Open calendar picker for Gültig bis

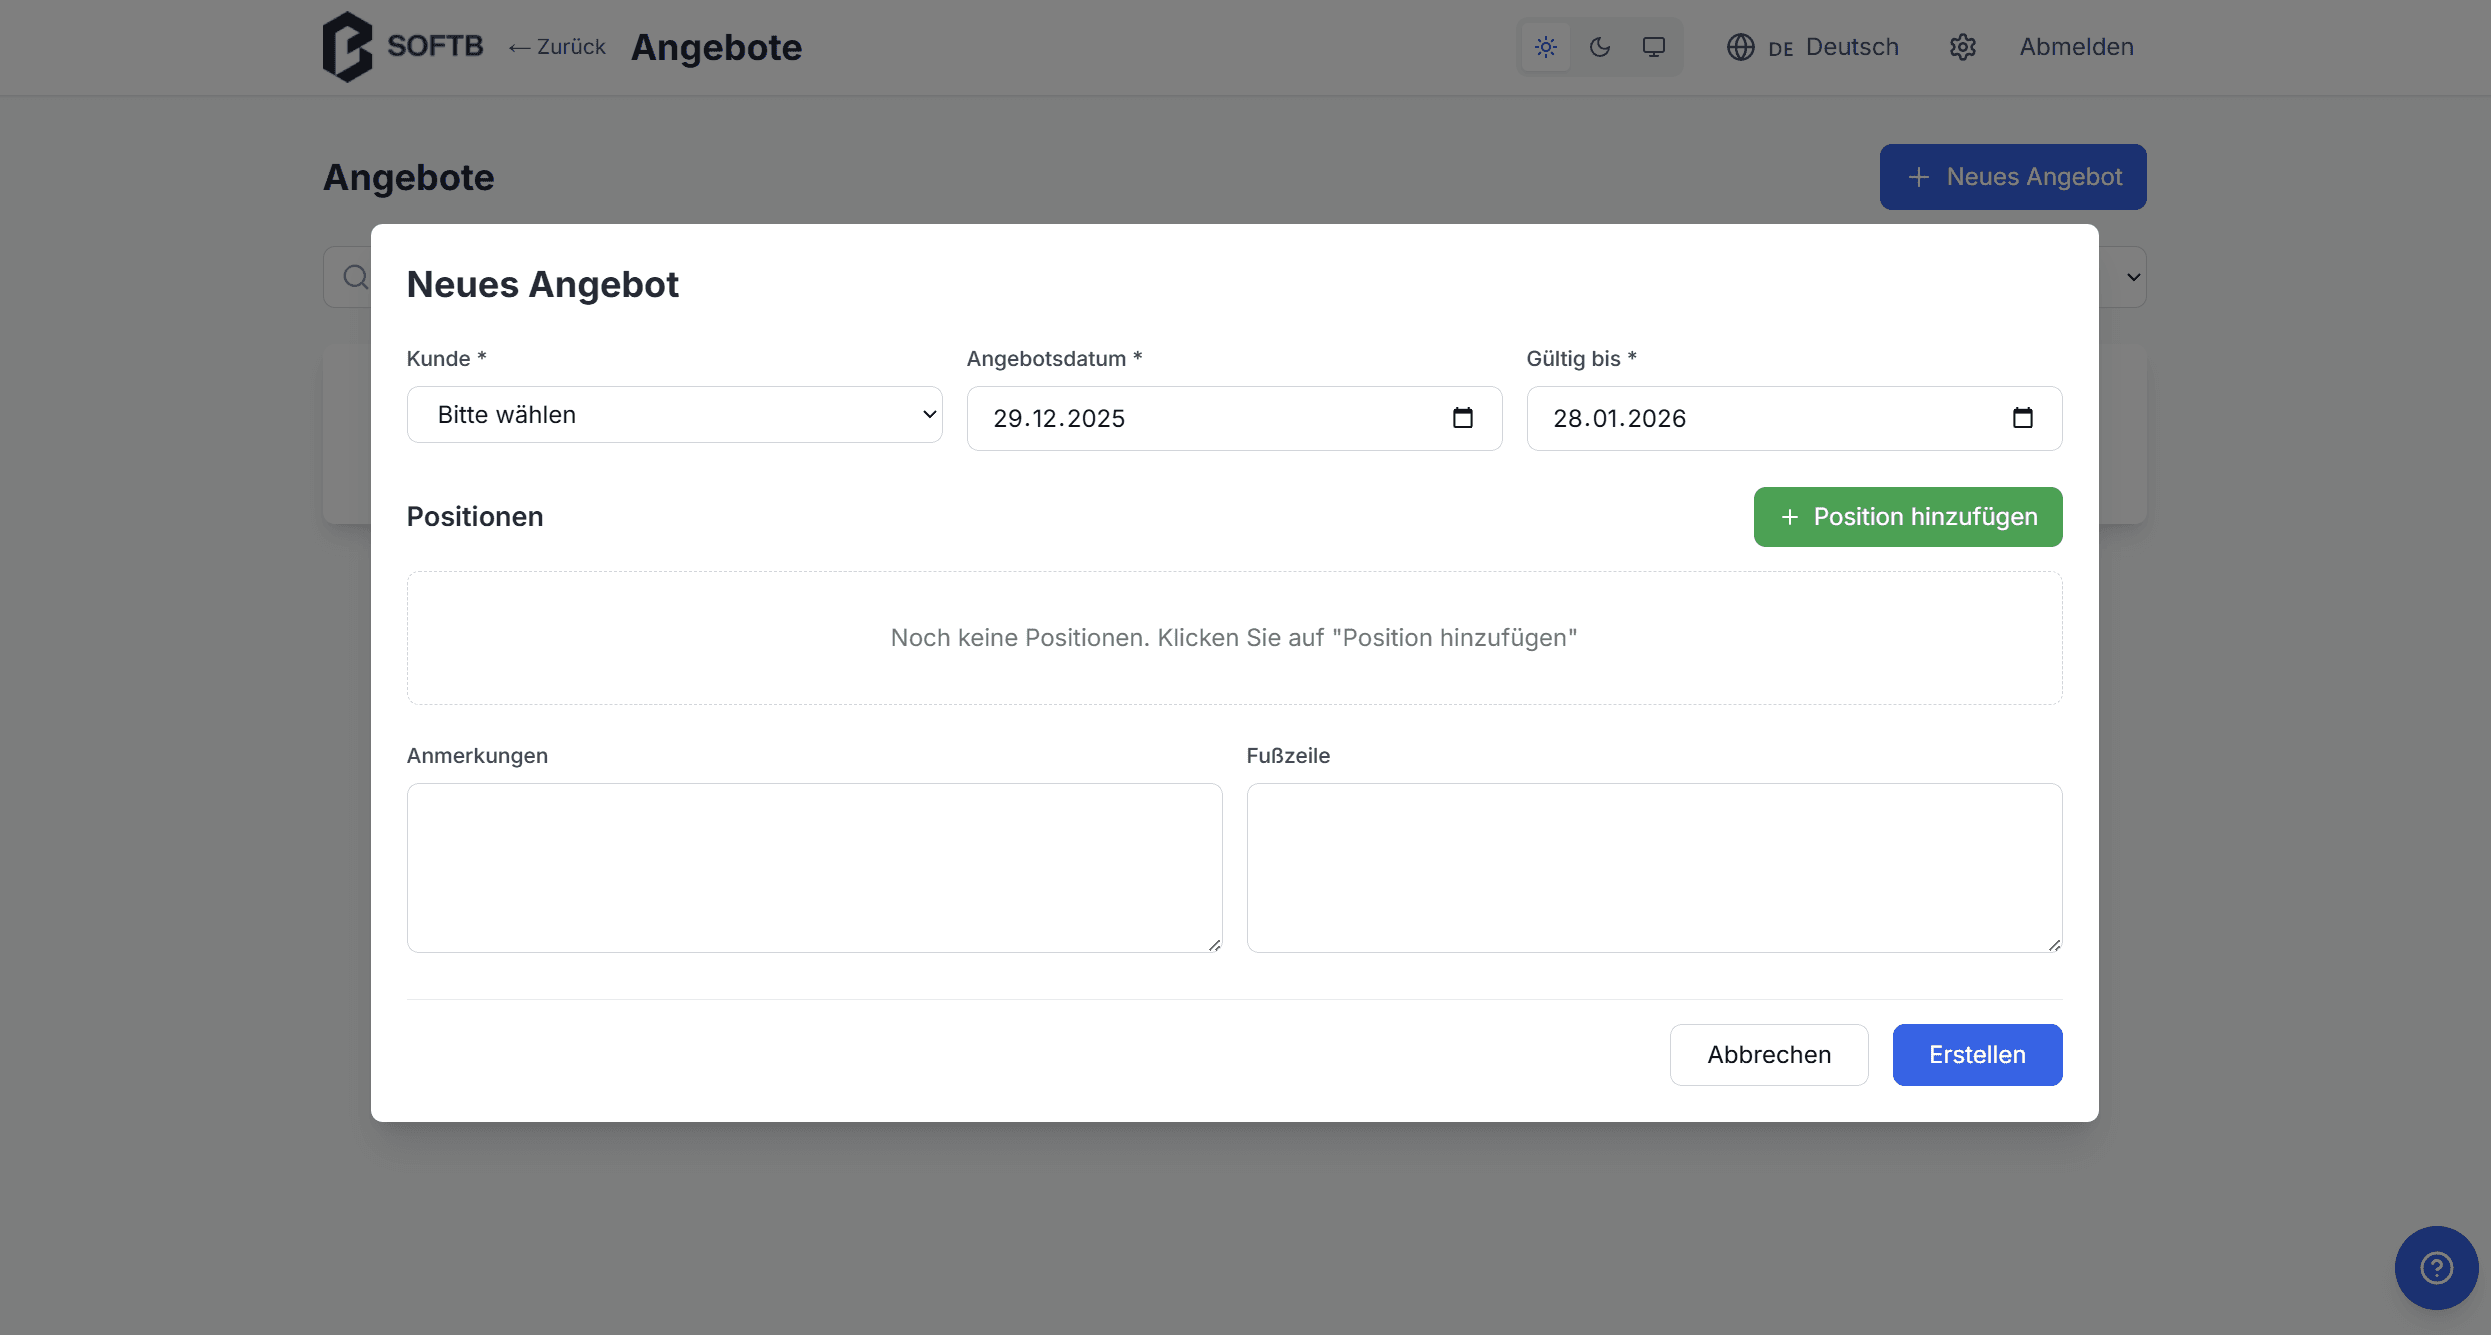click(x=2022, y=418)
